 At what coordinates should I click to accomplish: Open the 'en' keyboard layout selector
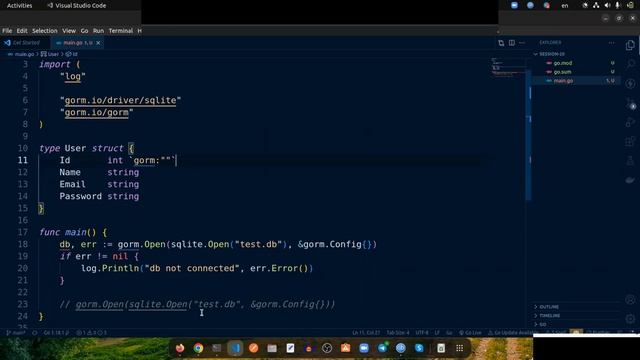click(x=564, y=6)
